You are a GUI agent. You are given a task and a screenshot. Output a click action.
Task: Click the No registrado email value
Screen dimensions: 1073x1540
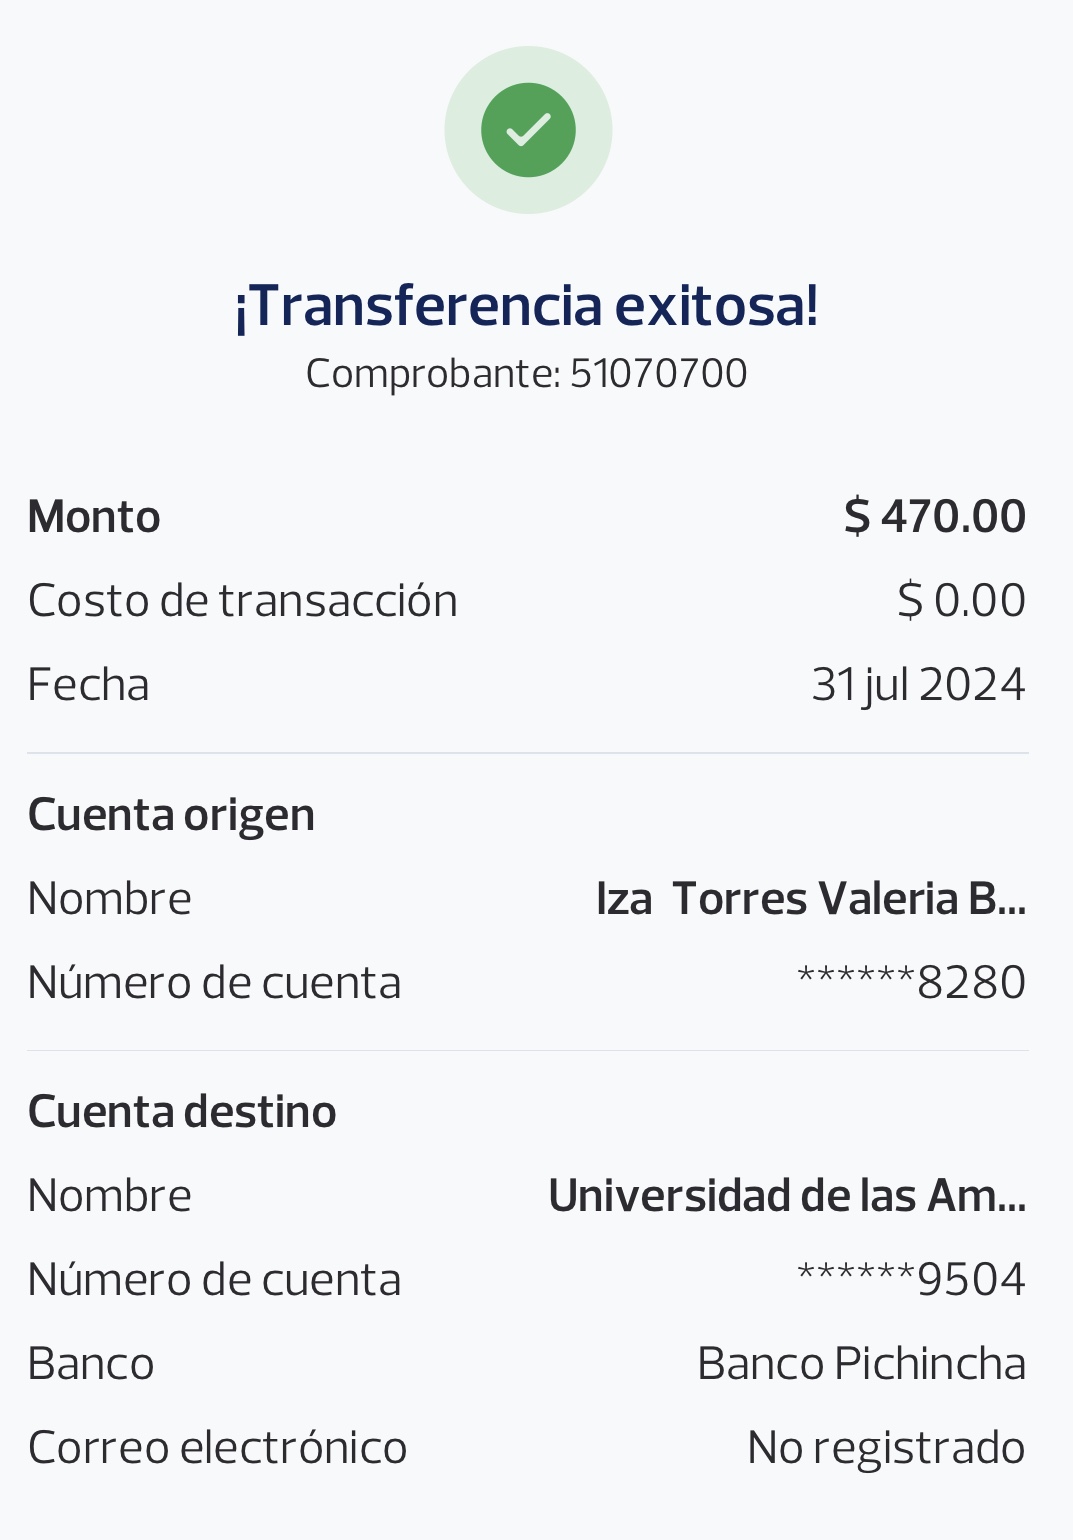coord(886,1448)
